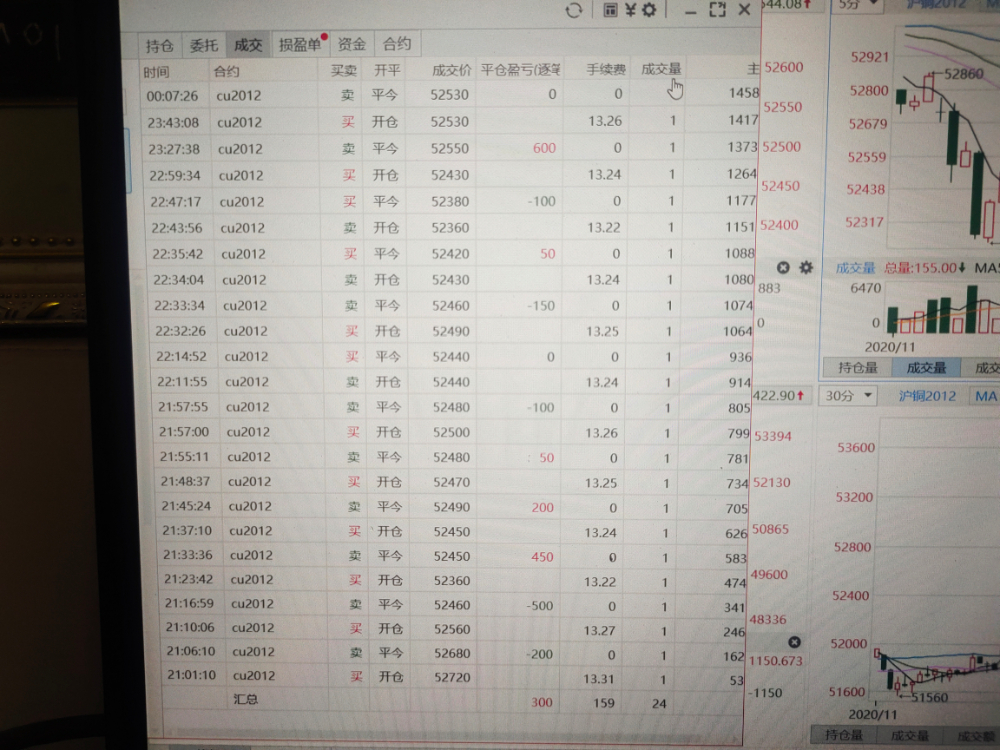This screenshot has height=750, width=1000.
Task: Select the trade time 23:43:08
Action: [x=173, y=122]
